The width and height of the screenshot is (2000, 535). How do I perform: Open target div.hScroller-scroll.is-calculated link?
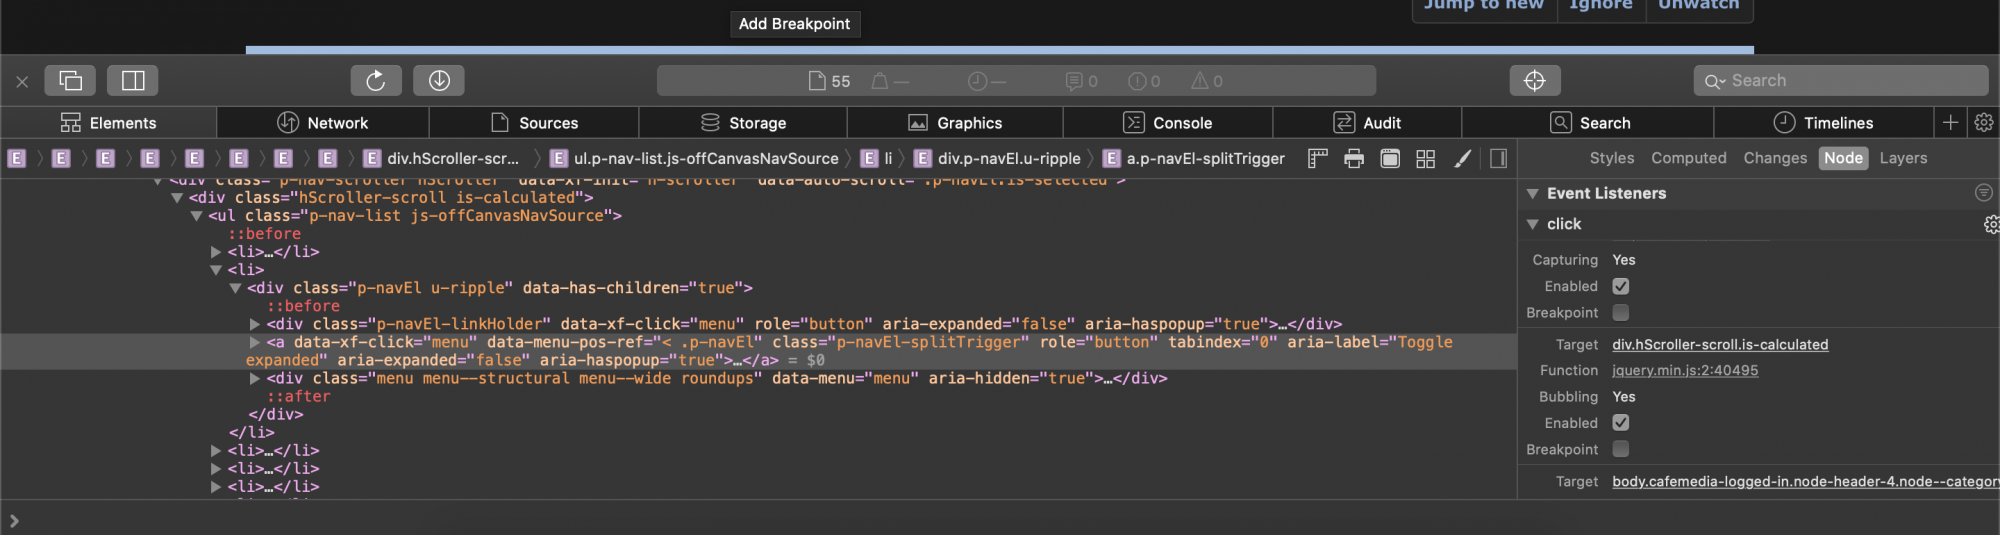pos(1720,344)
